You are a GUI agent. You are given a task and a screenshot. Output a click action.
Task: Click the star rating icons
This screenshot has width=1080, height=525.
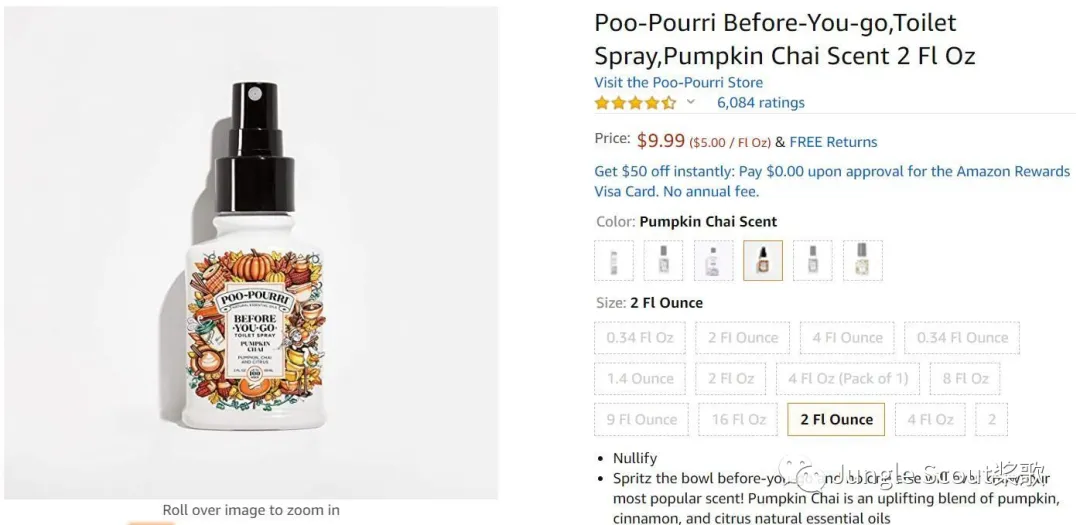tap(635, 102)
